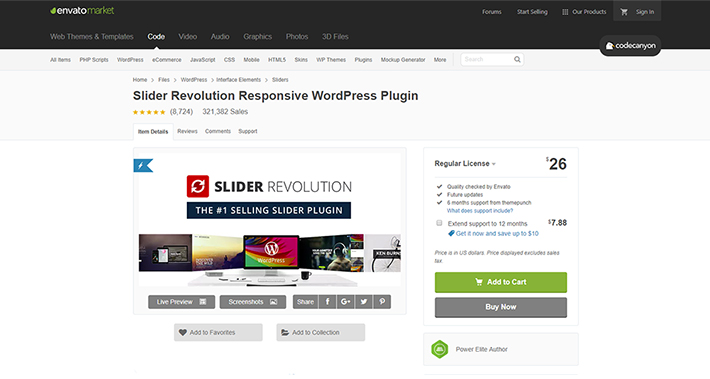Click the red Slider Revolution logo icon
Screen dimensions: 710x379
click(x=198, y=187)
